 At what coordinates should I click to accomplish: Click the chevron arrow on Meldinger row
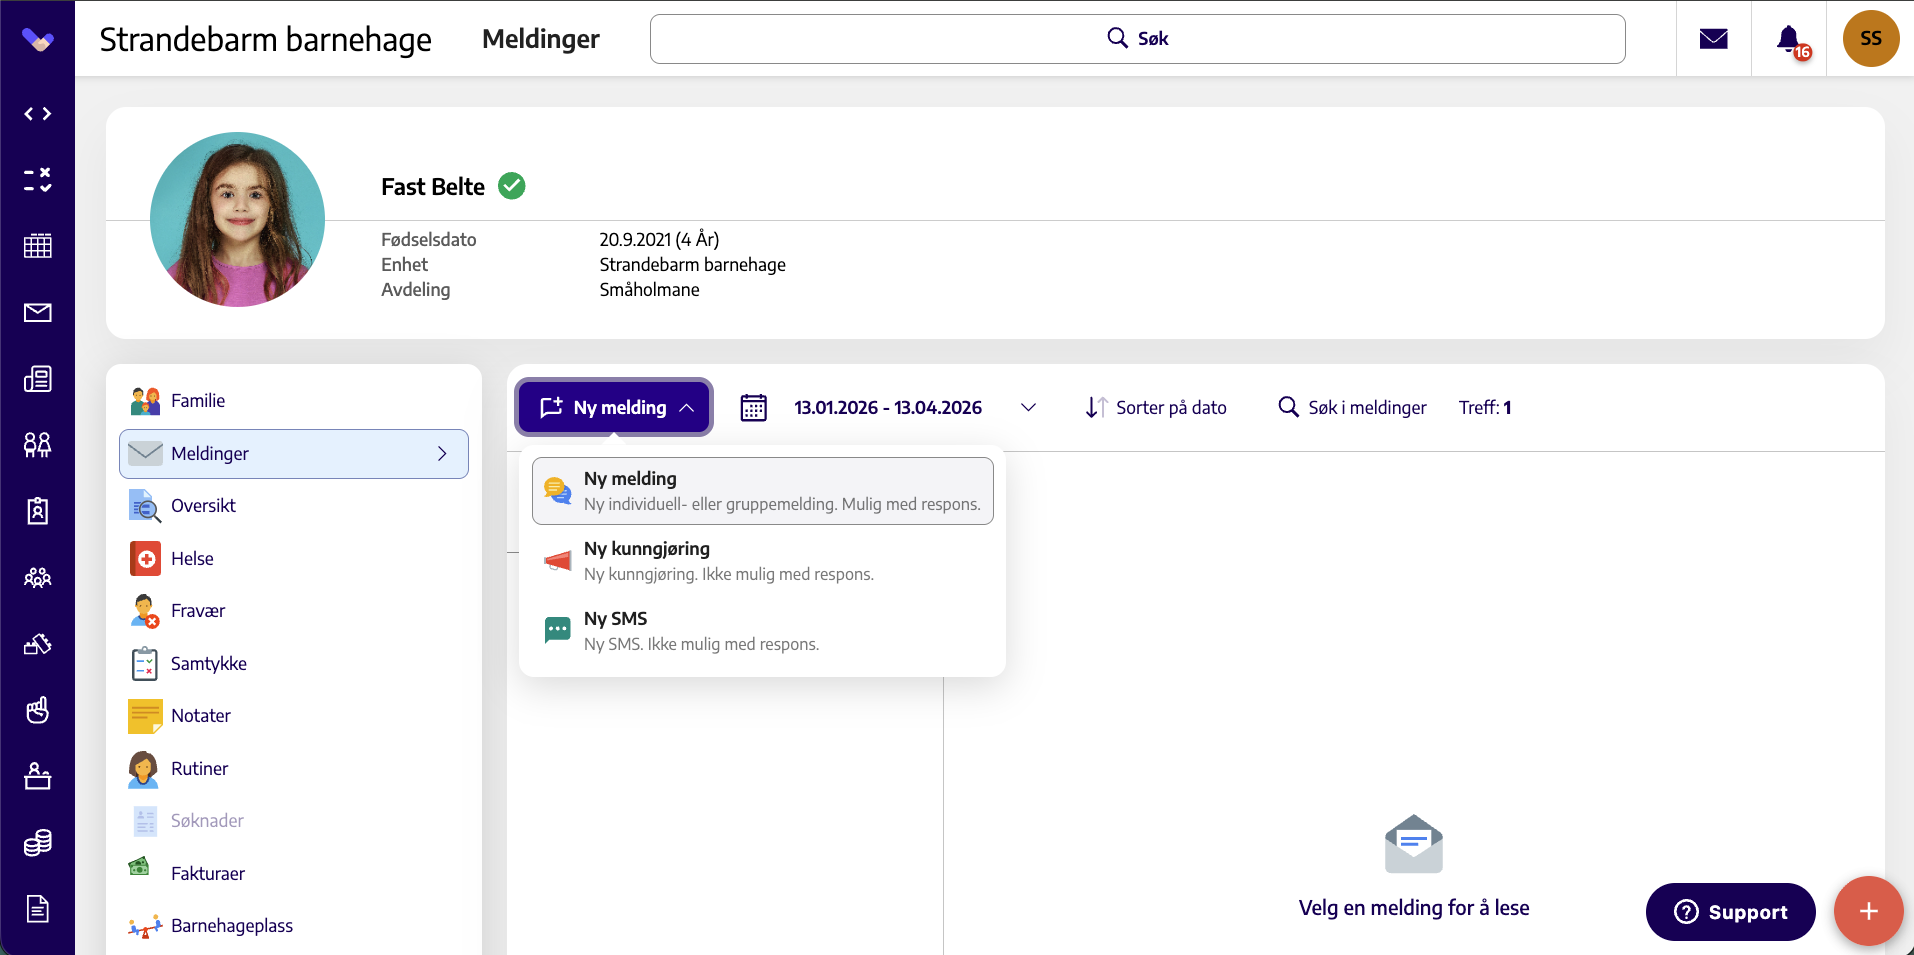tap(442, 454)
